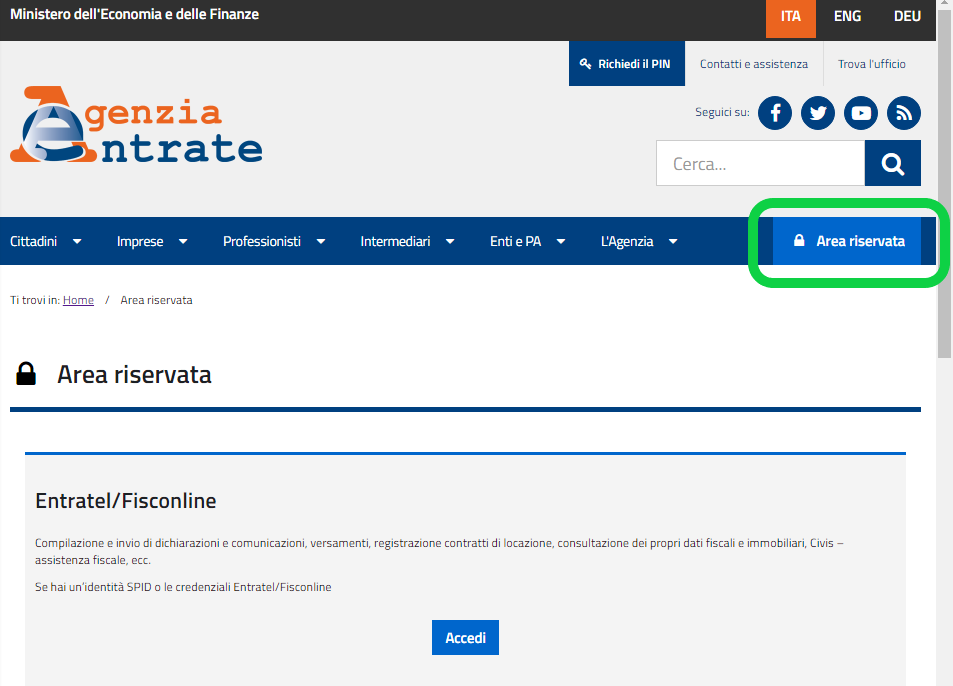Image resolution: width=953 pixels, height=686 pixels.
Task: Click into the Cerca search field
Action: point(760,163)
